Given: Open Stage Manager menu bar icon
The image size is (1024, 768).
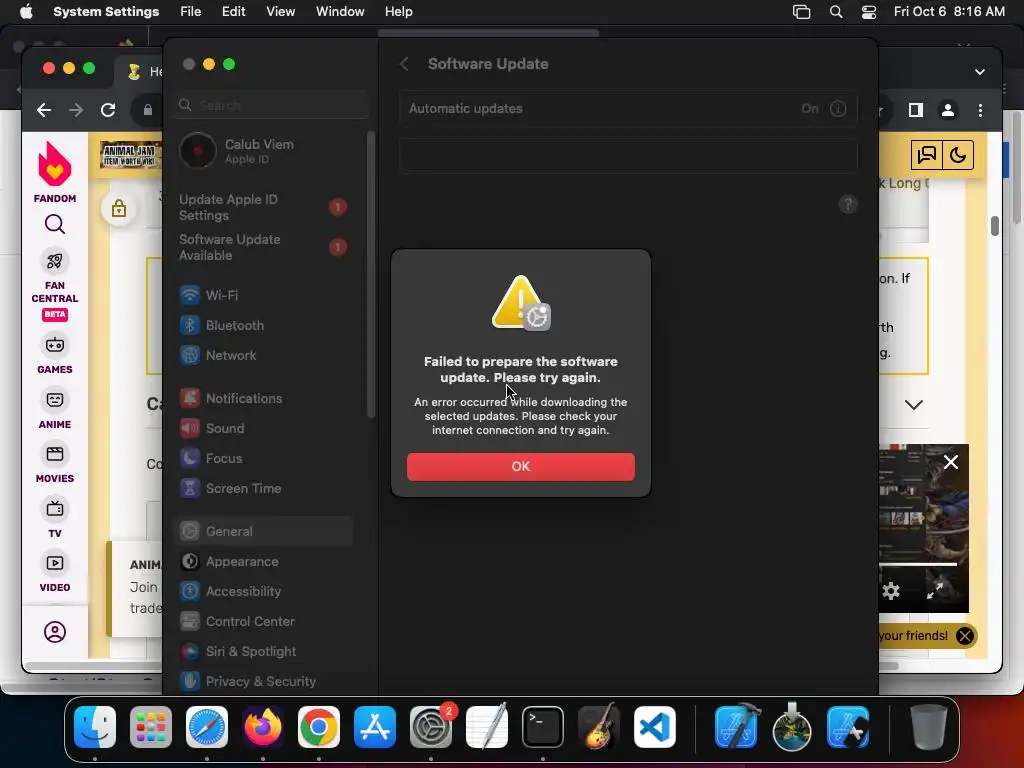Looking at the screenshot, I should [801, 12].
